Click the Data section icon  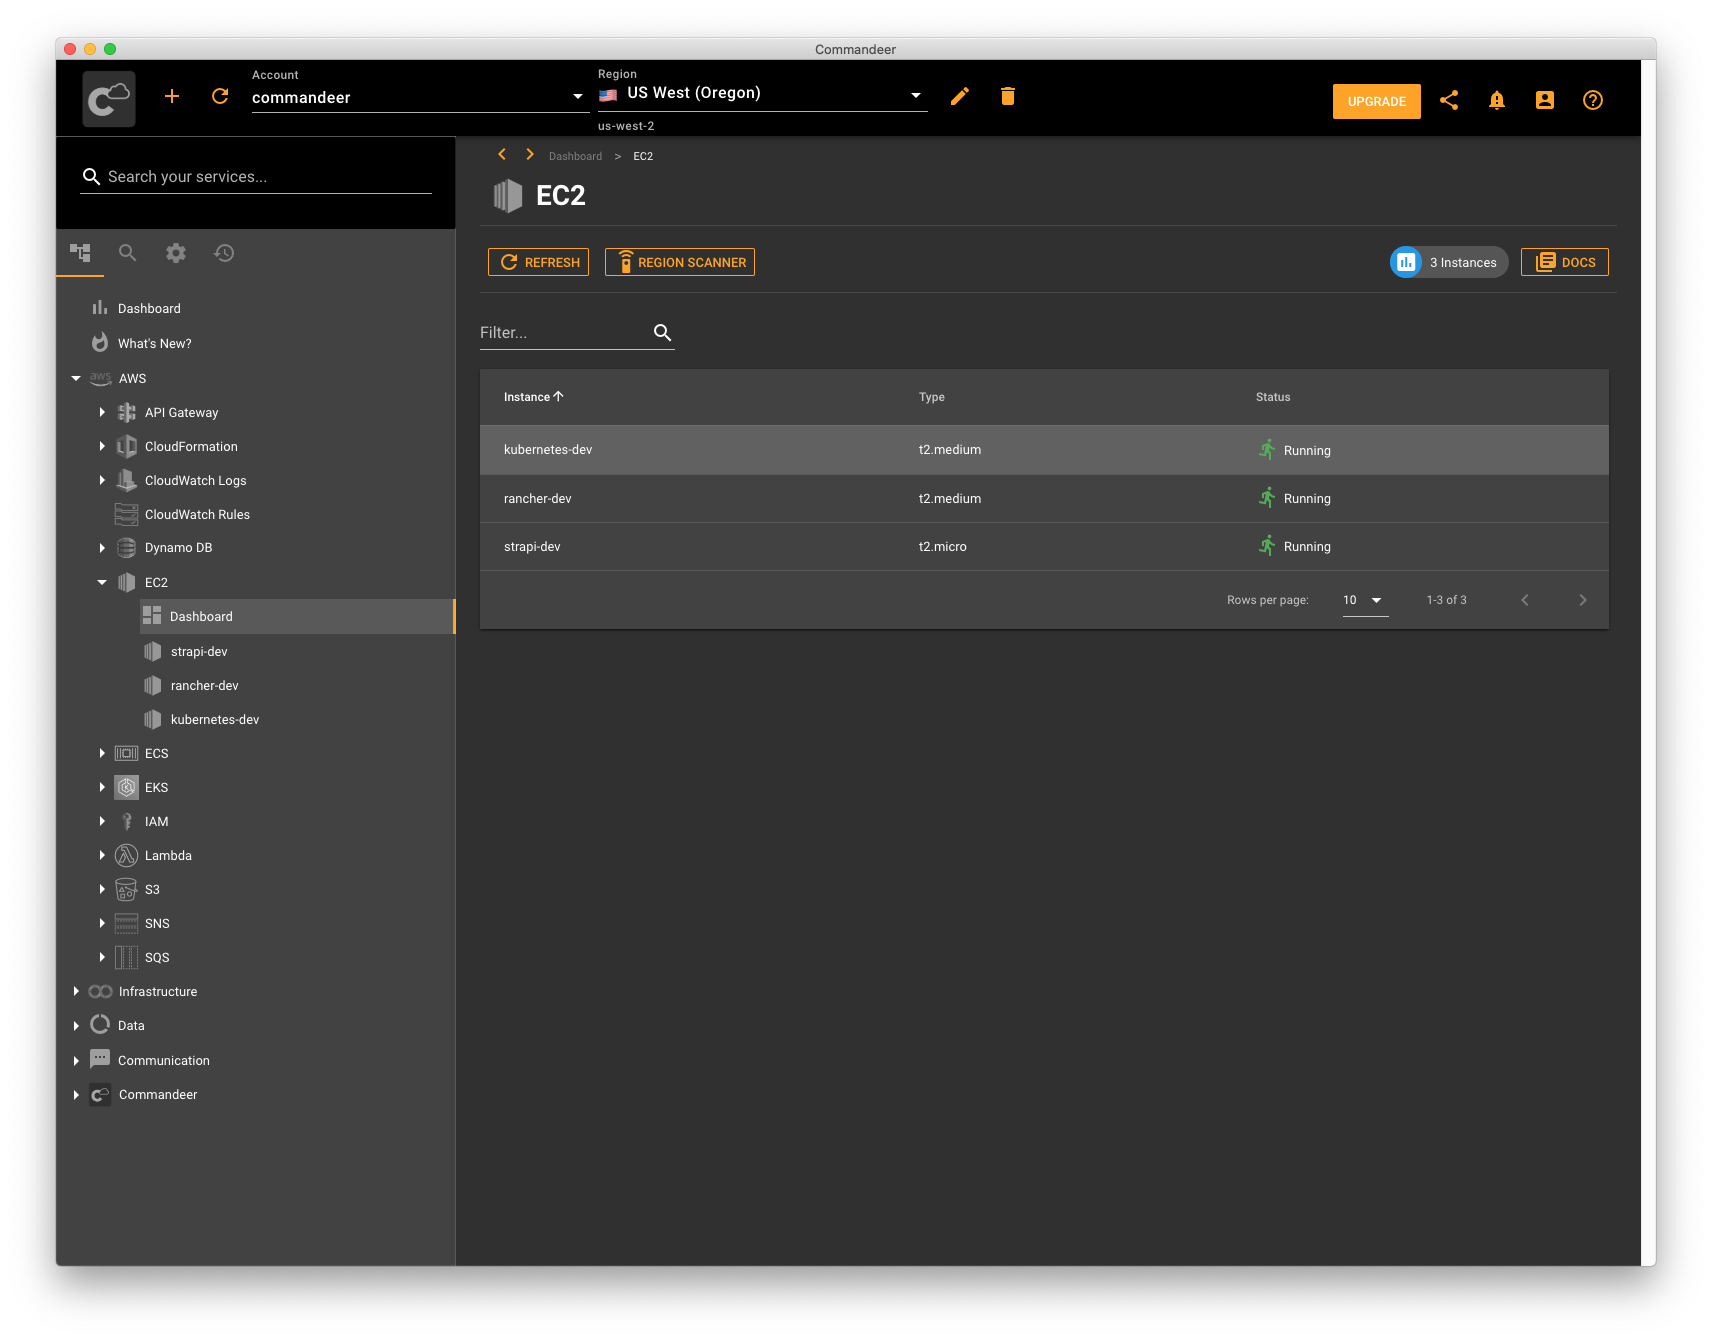100,1024
